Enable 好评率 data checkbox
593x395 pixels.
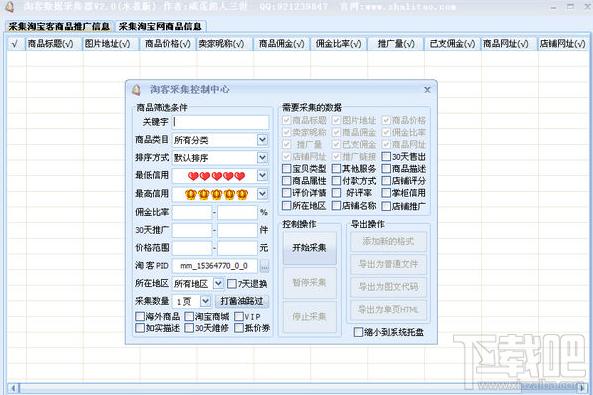coord(336,193)
